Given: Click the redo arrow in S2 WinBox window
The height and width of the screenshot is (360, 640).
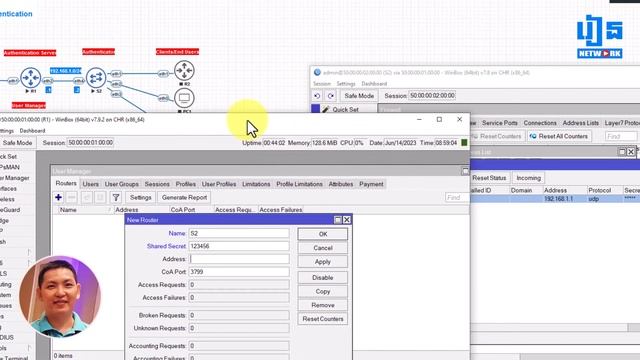Looking at the screenshot, I should [331, 96].
